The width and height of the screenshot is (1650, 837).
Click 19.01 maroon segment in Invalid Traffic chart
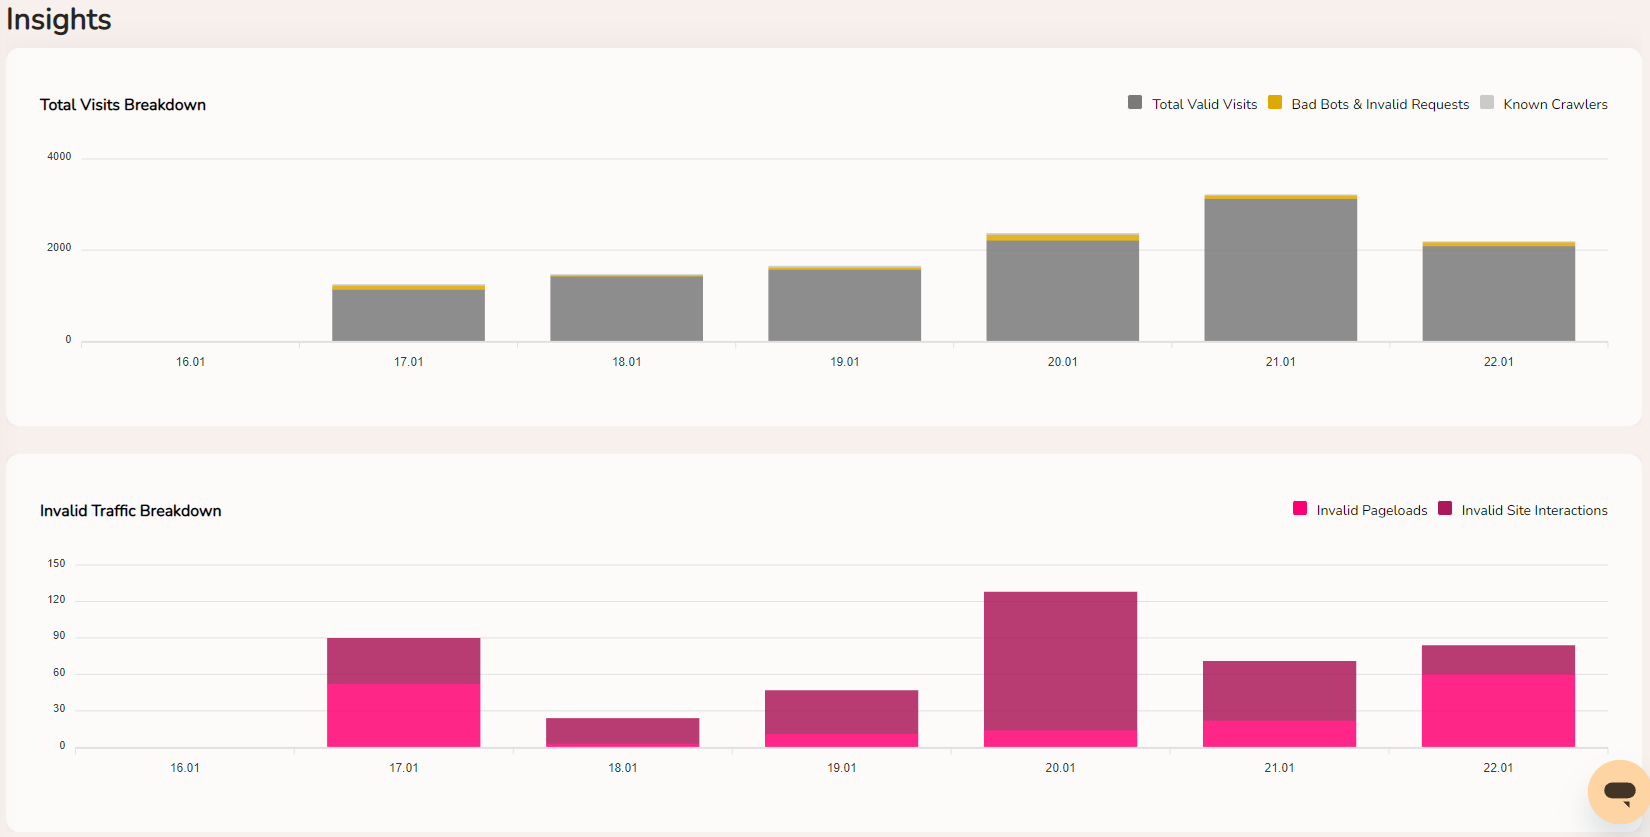pyautogui.click(x=841, y=712)
